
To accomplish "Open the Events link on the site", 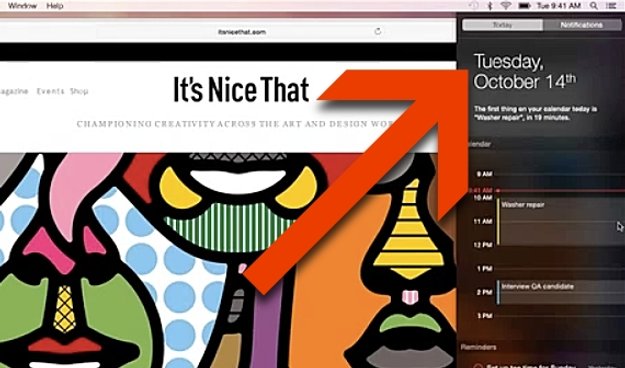I will [x=50, y=91].
